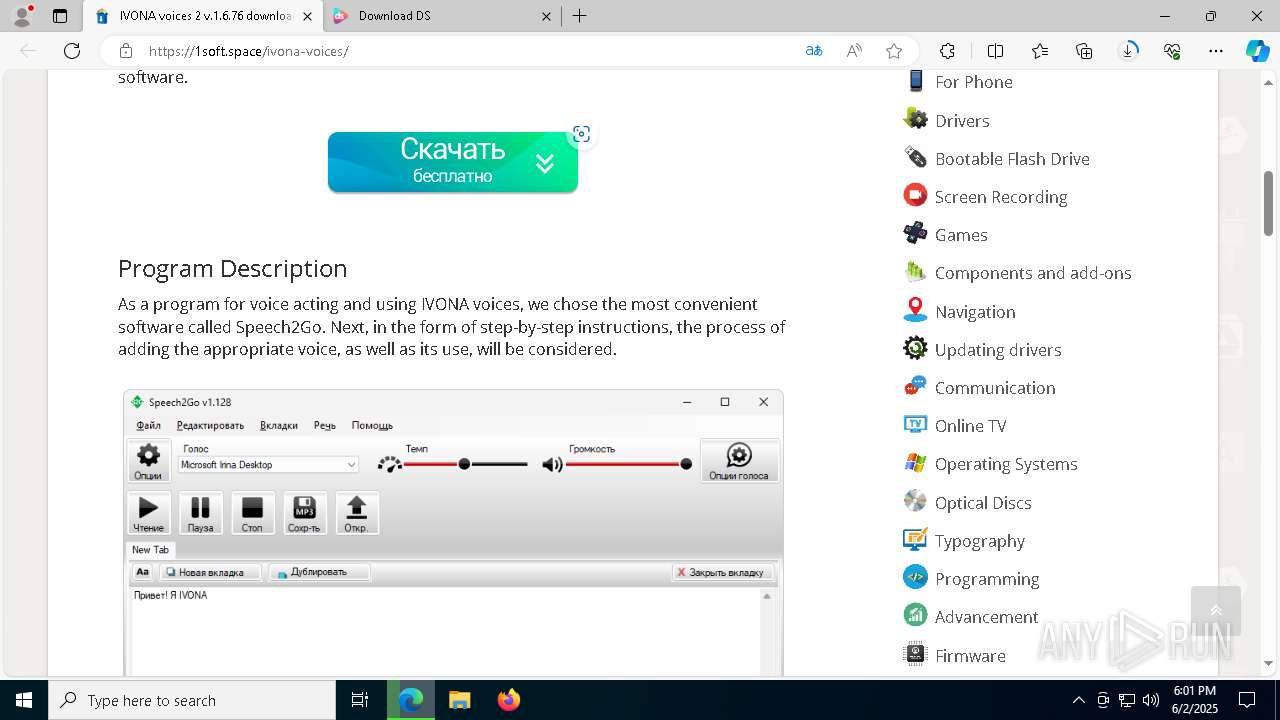The image size is (1280, 720).
Task: Open File Explorer from the taskbar
Action: (459, 700)
